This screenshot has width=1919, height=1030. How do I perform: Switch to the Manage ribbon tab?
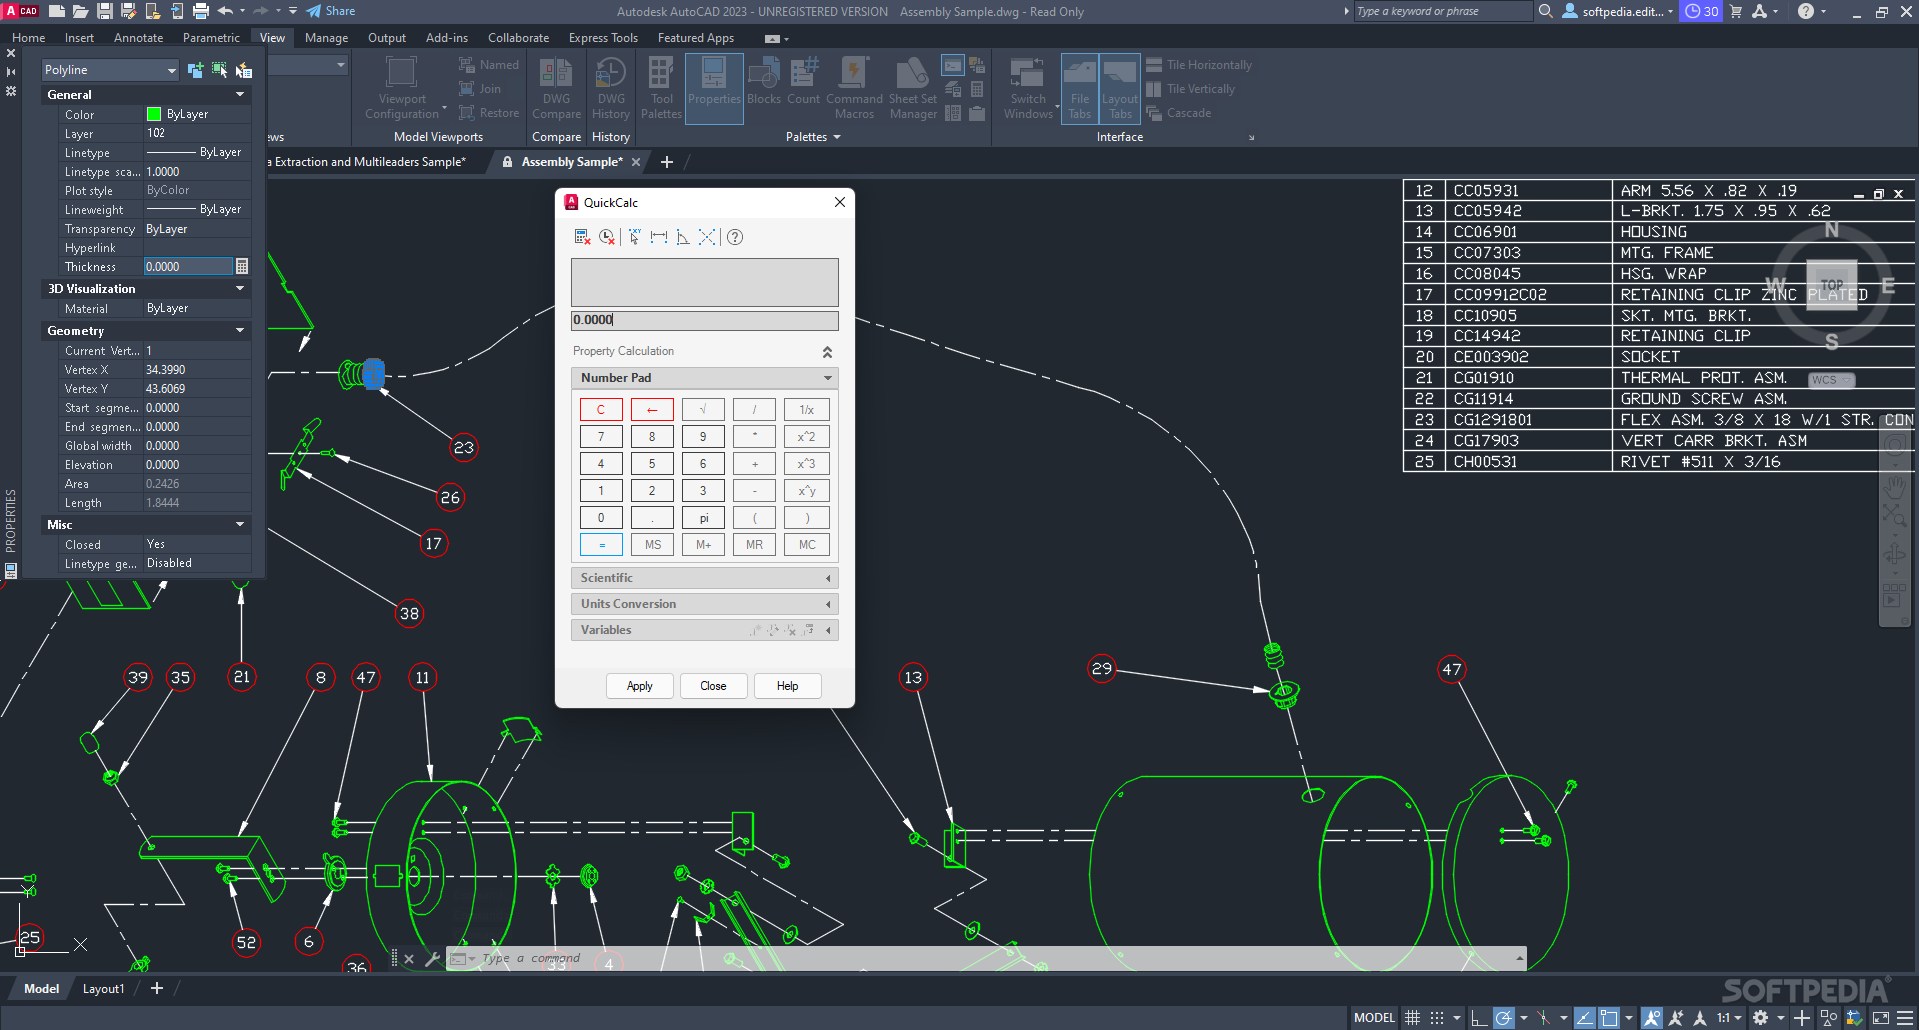coord(326,38)
